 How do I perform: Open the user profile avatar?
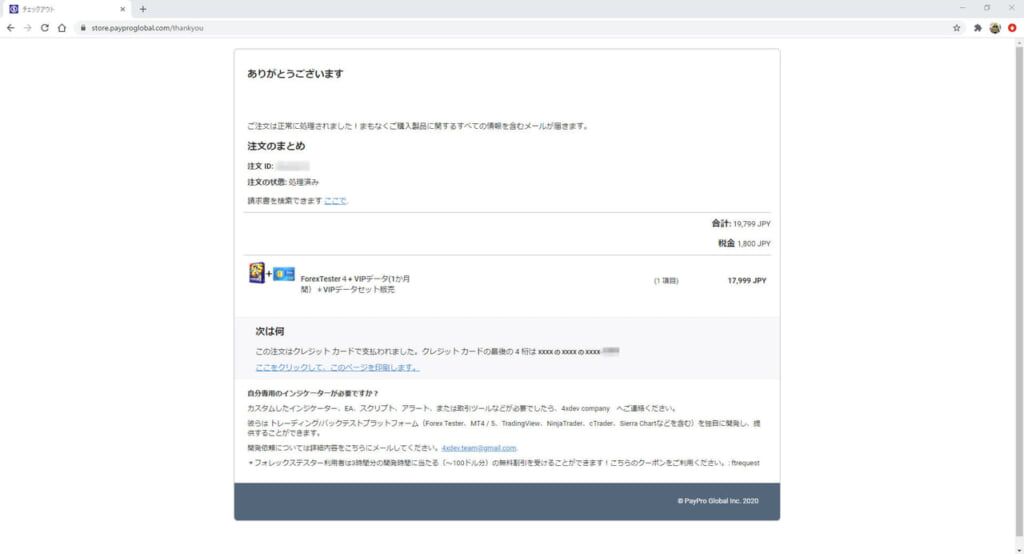click(995, 28)
